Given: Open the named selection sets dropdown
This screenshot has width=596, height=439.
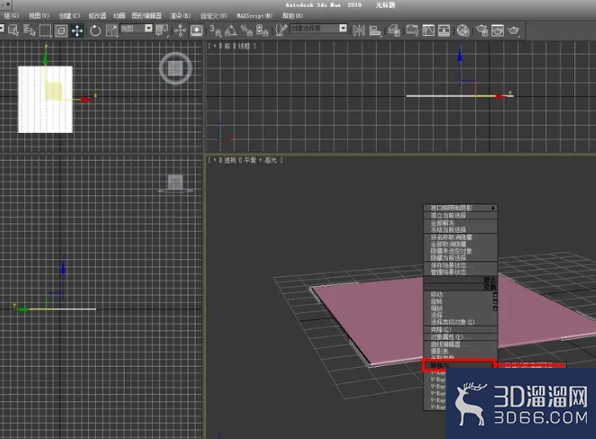Looking at the screenshot, I should (x=319, y=29).
